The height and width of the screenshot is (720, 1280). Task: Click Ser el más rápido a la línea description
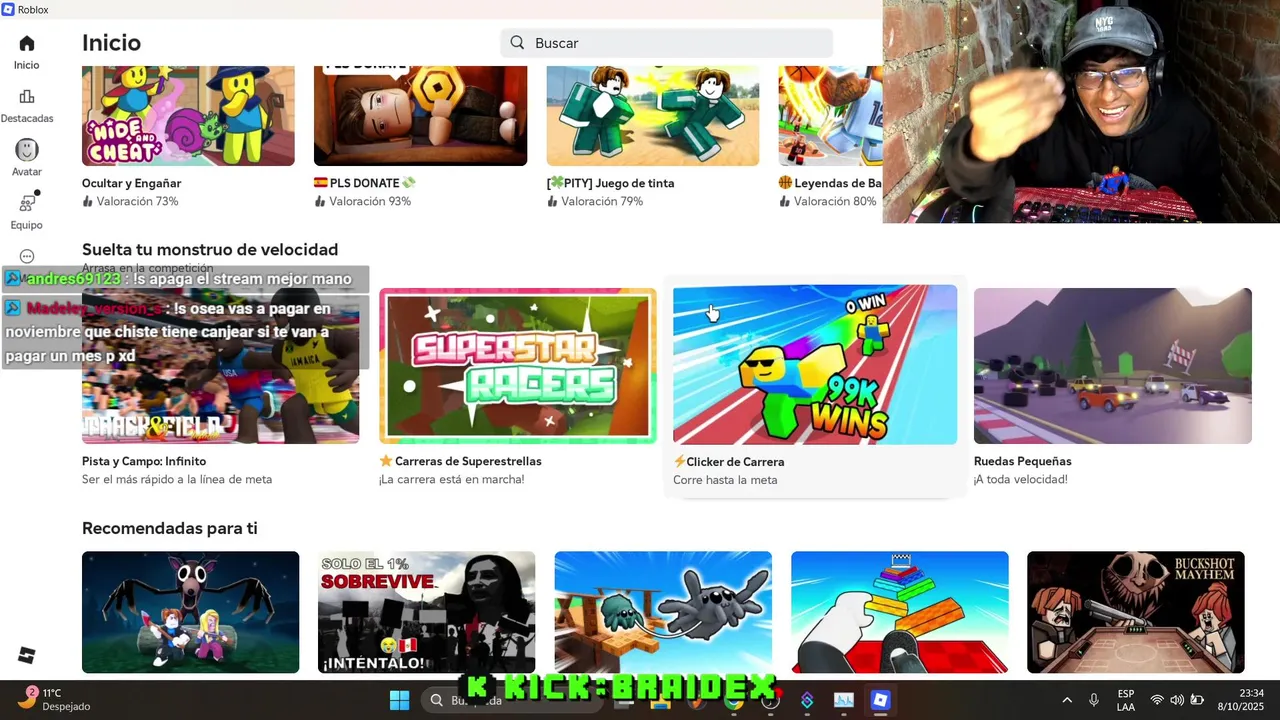click(x=177, y=479)
